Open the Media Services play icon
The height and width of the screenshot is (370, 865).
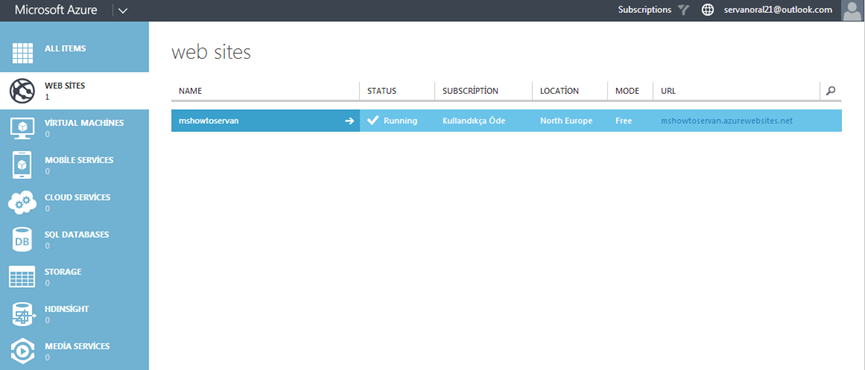click(x=23, y=351)
